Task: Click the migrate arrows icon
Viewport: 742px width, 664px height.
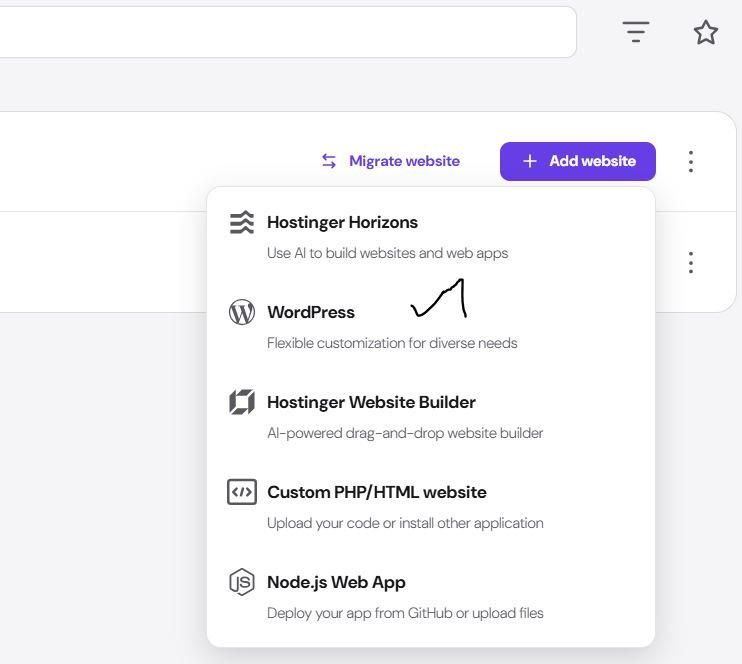Action: click(x=329, y=161)
